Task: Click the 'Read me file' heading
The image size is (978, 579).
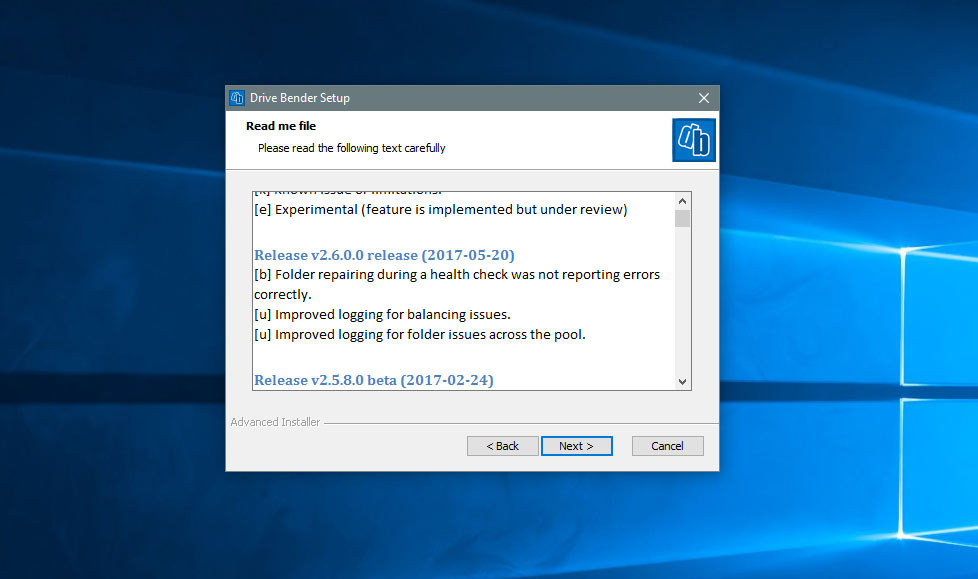Action: pyautogui.click(x=281, y=126)
